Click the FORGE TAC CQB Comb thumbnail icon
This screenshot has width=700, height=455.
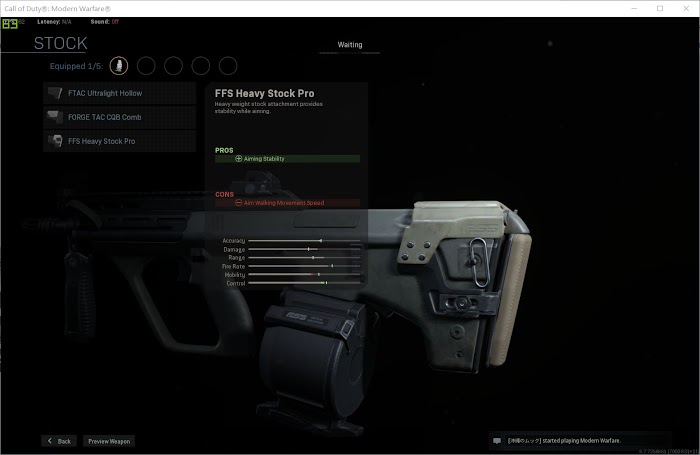click(55, 117)
